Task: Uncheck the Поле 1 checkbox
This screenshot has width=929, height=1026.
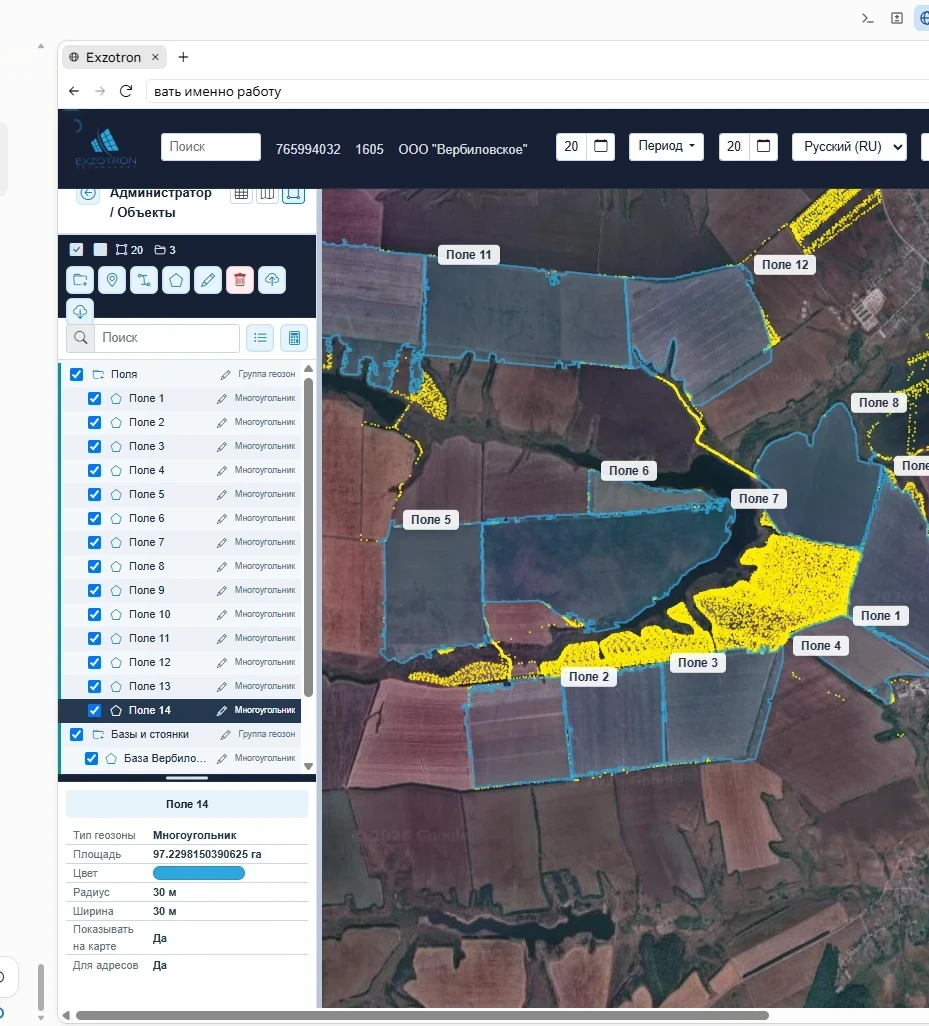Action: [95, 398]
